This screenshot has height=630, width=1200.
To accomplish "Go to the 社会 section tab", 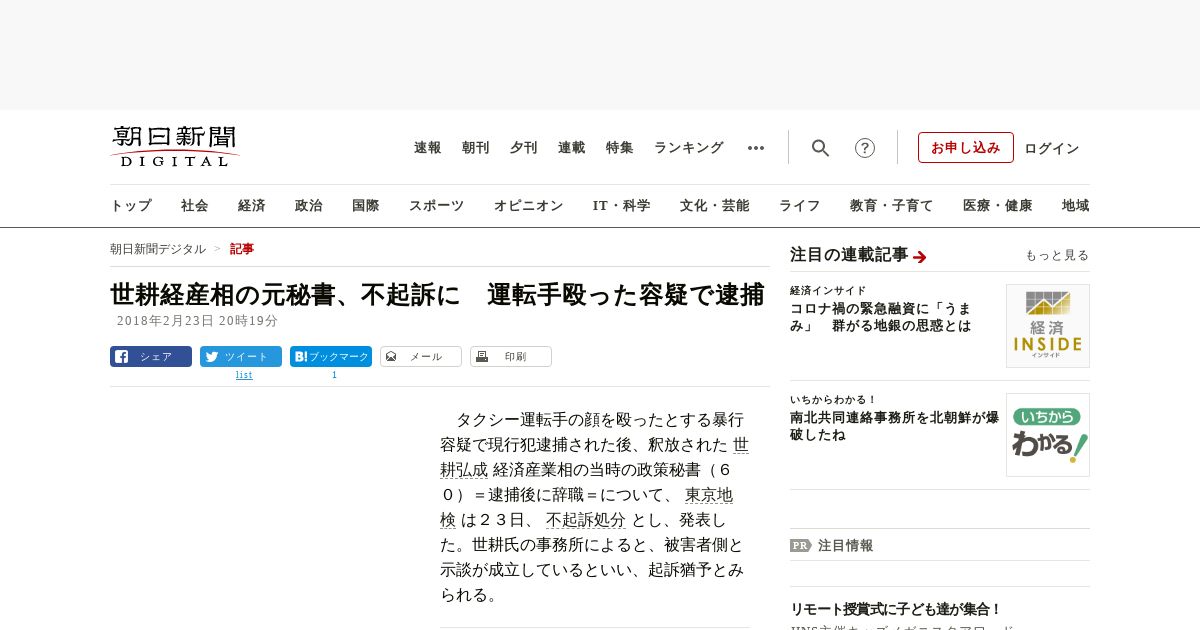I will point(195,206).
